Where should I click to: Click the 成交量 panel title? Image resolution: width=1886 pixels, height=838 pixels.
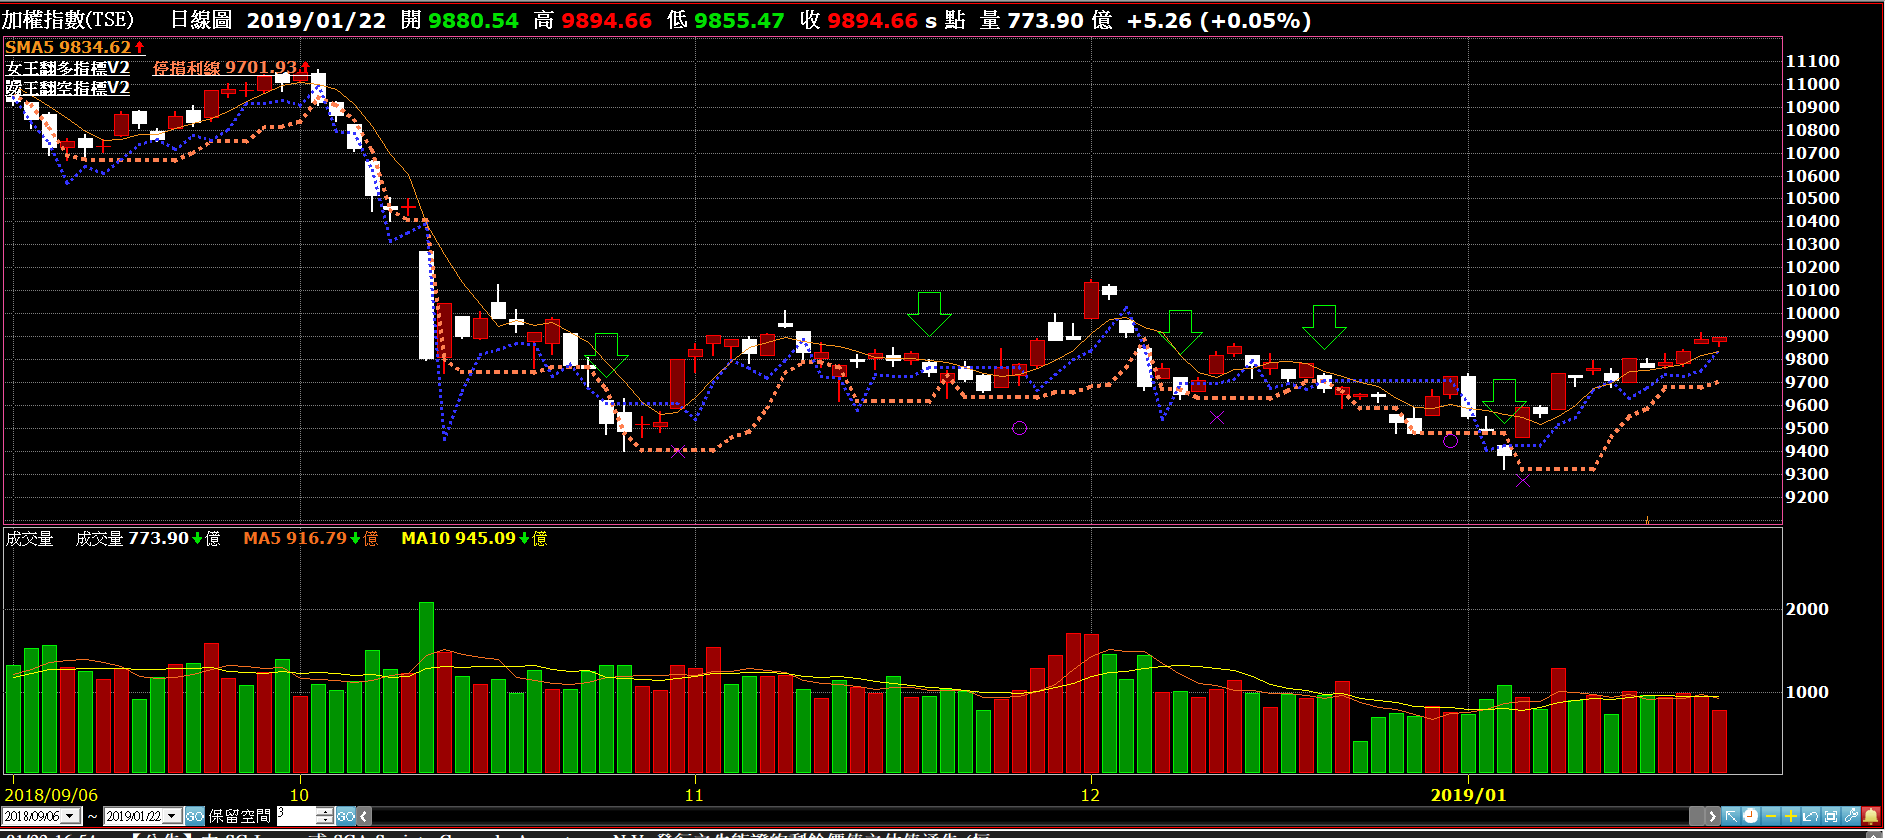29,538
